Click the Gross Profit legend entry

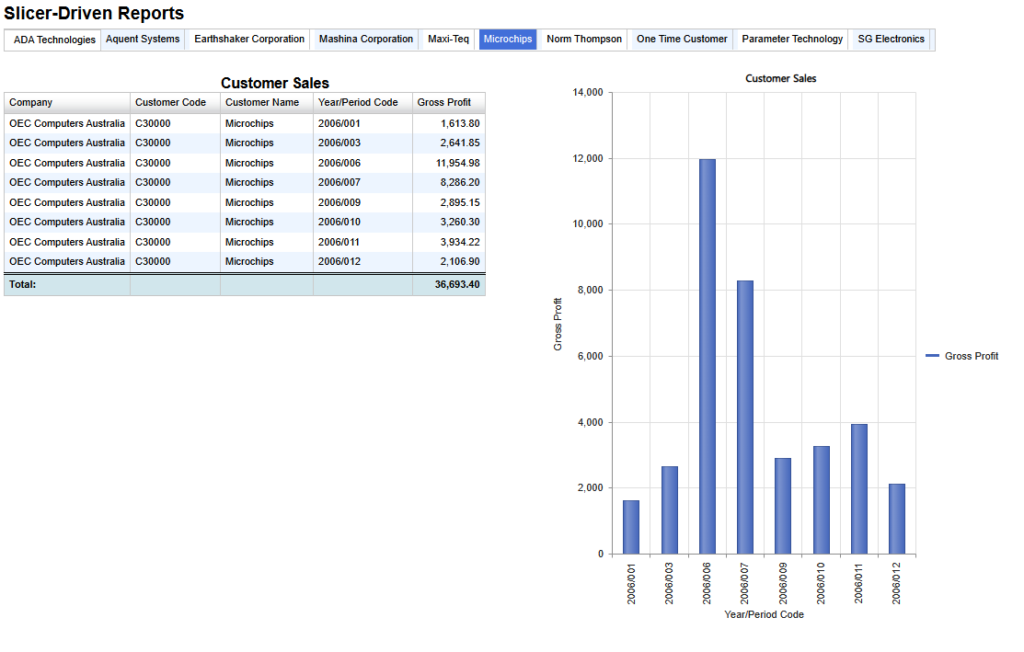[962, 356]
